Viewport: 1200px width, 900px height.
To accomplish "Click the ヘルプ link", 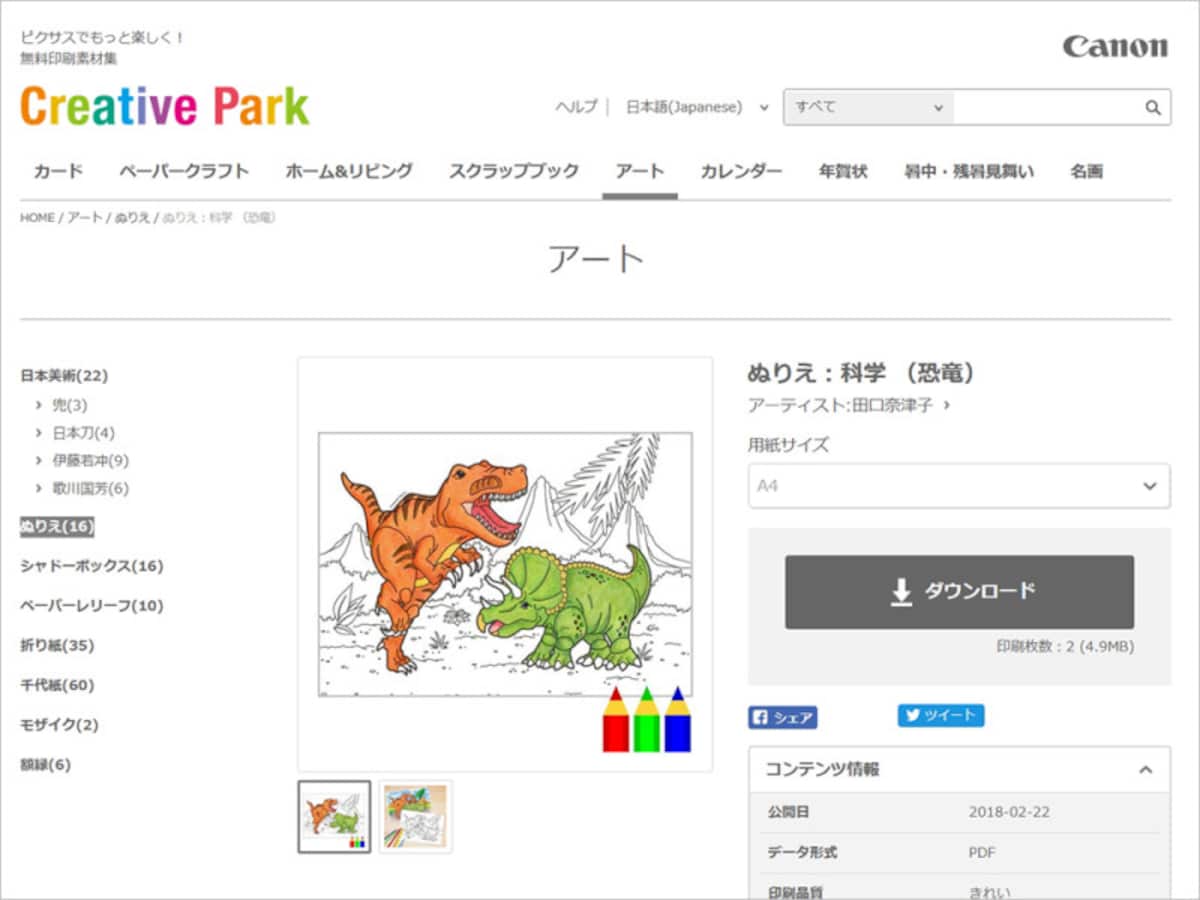I will [576, 107].
